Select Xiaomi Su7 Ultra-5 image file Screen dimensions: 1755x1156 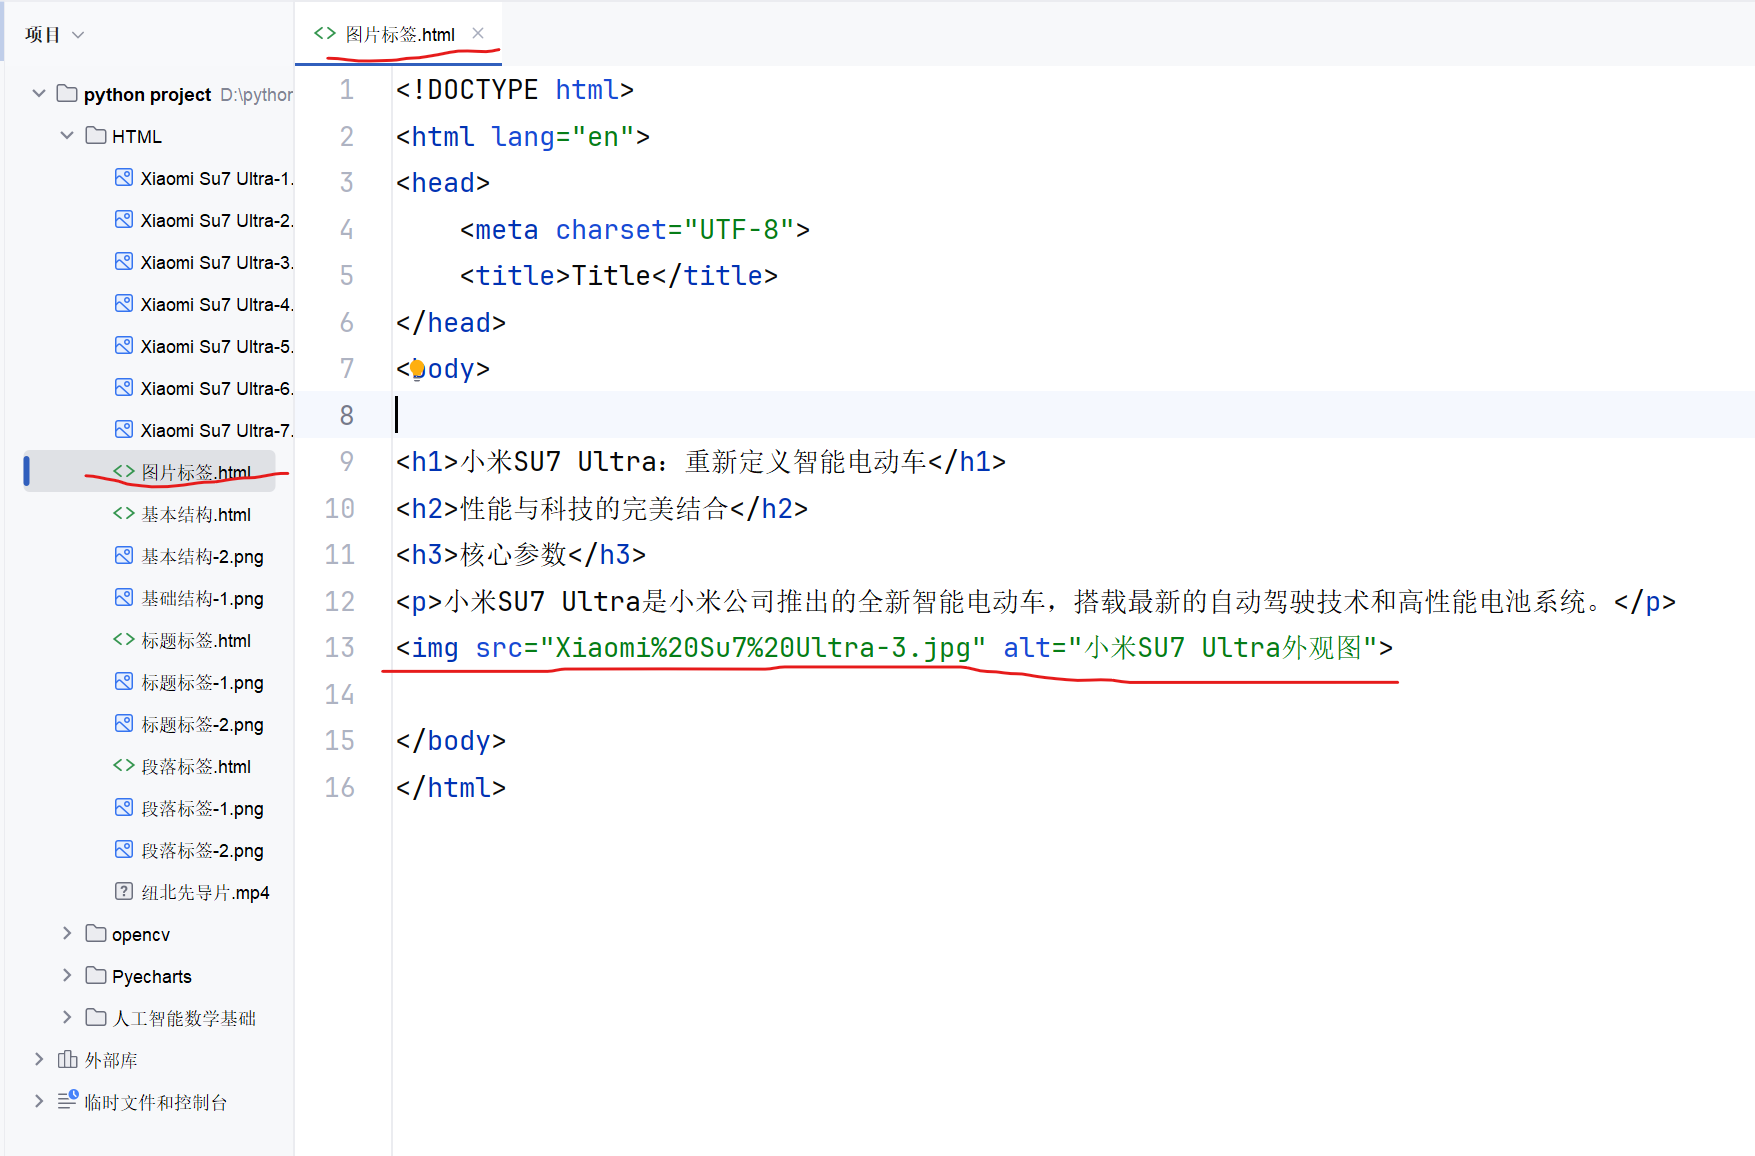pyautogui.click(x=216, y=346)
